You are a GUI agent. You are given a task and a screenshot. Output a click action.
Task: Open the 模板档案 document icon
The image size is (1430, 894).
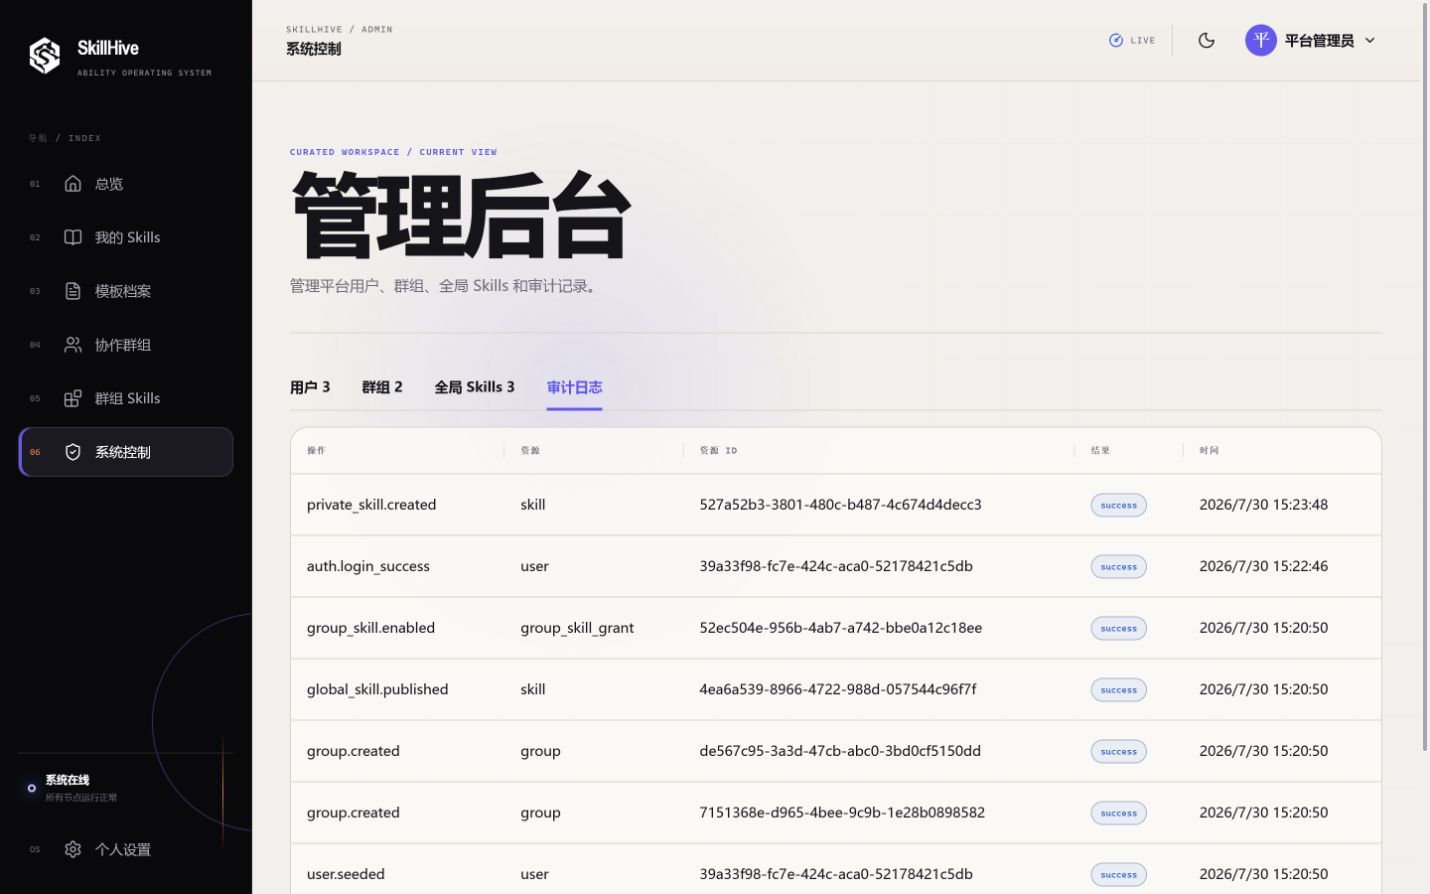tap(73, 291)
